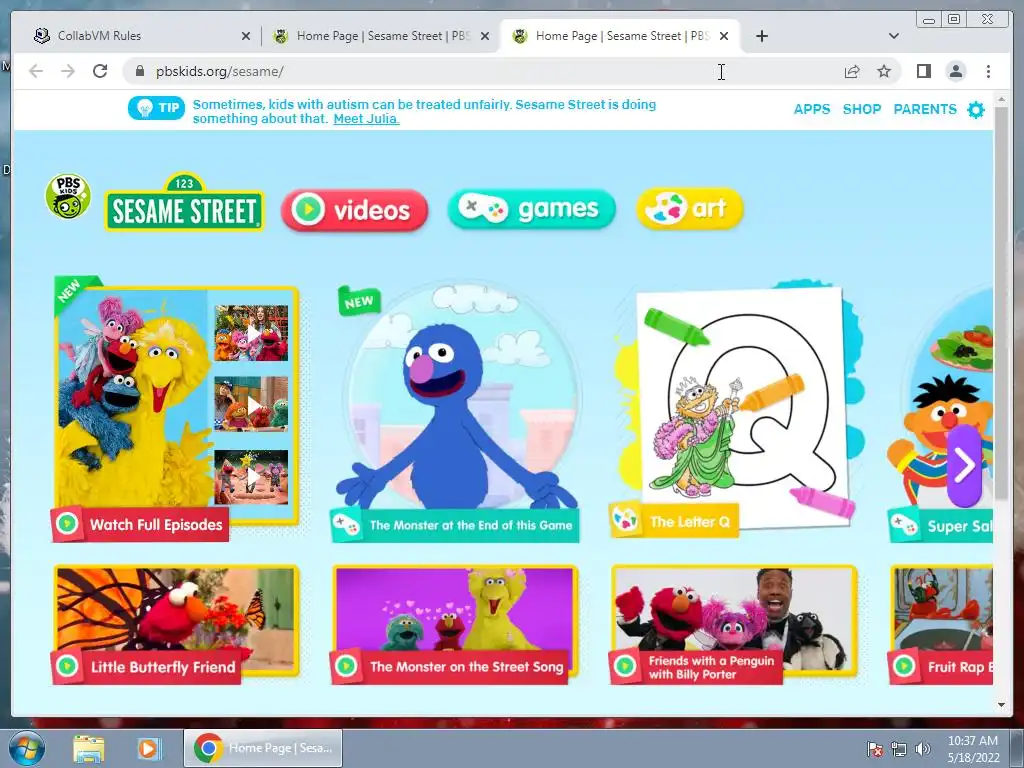This screenshot has height=768, width=1024.
Task: Select the active Sesame Street tab
Action: pyautogui.click(x=619, y=36)
